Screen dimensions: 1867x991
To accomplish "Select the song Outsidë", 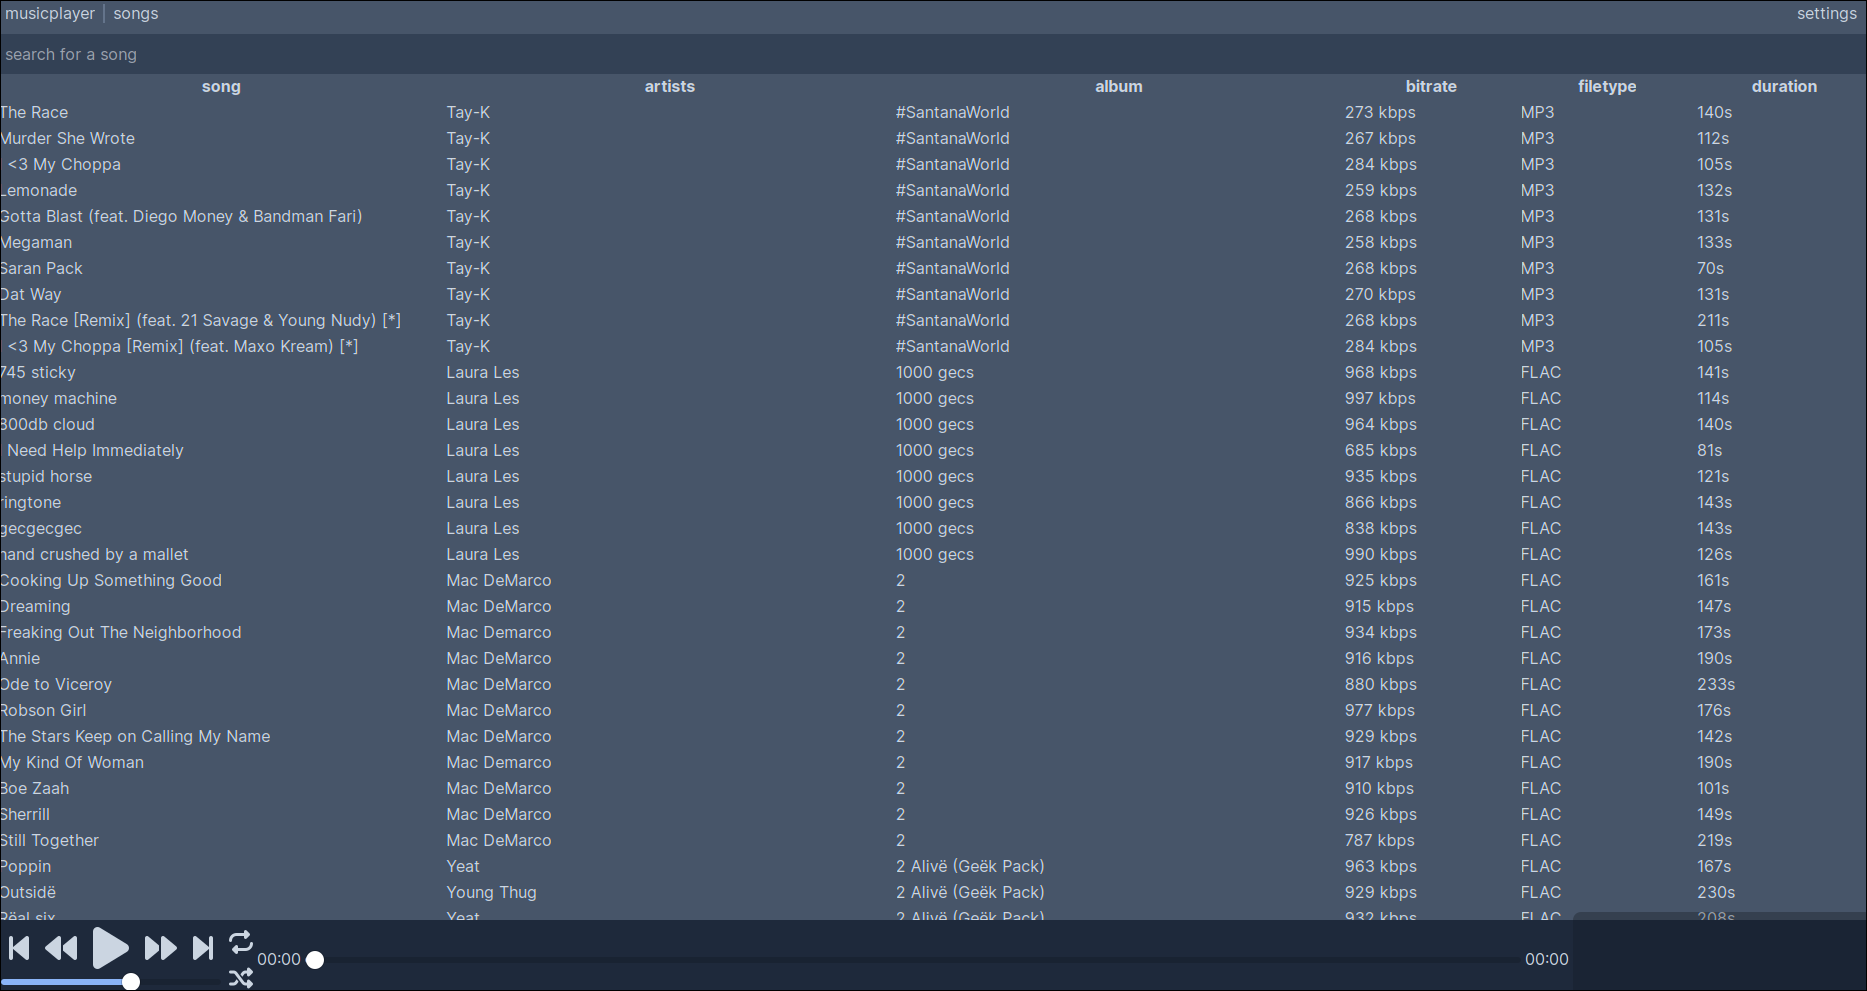I will (x=28, y=893).
